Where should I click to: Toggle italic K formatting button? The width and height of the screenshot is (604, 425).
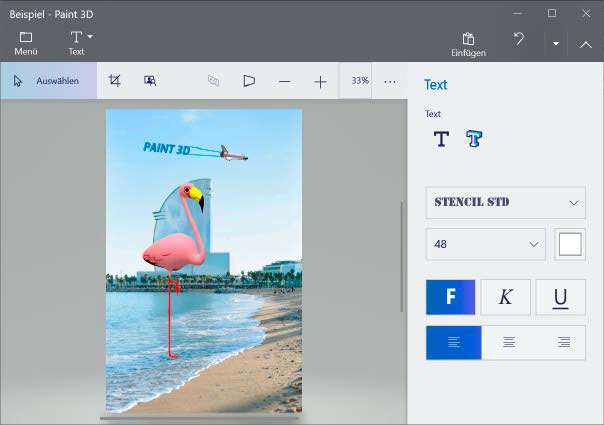click(x=505, y=297)
